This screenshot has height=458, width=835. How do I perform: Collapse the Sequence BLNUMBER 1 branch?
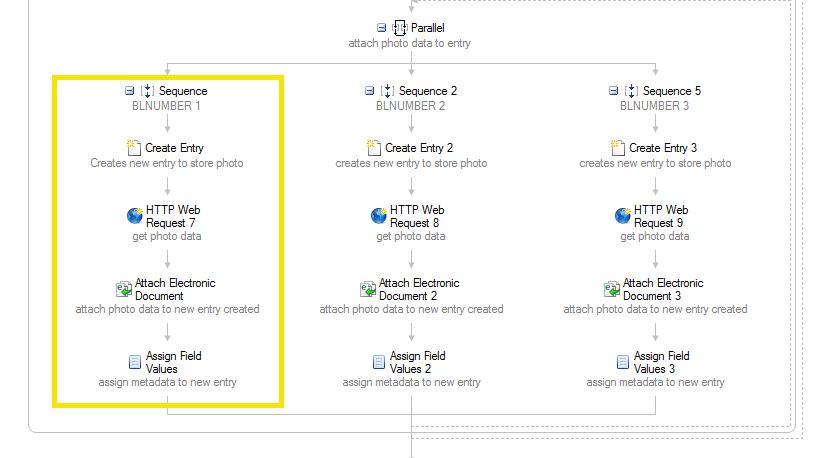coord(129,91)
